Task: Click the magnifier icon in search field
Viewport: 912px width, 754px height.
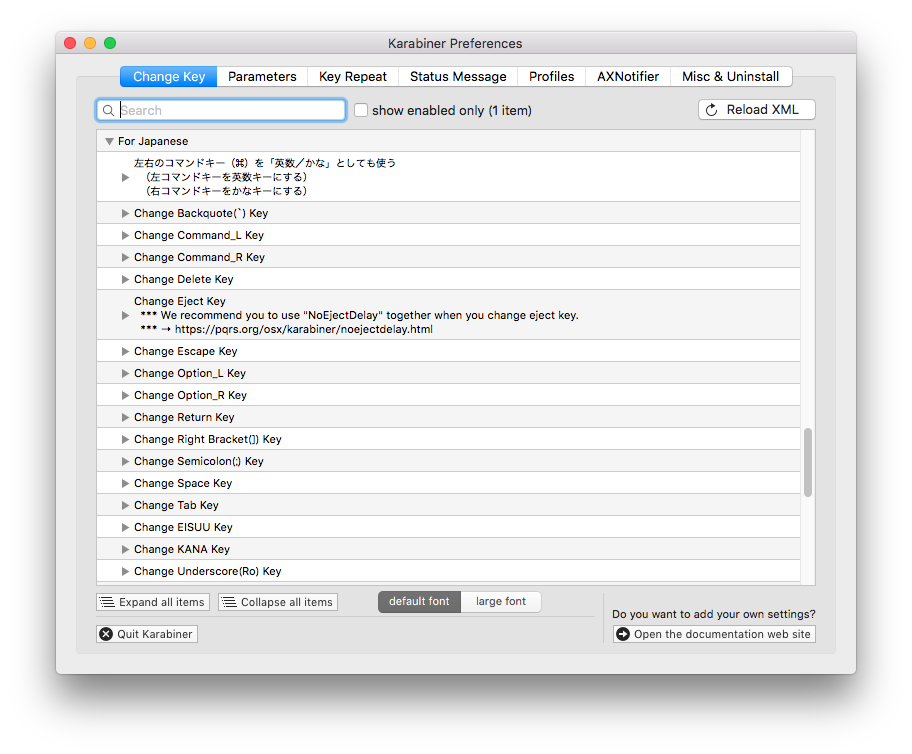Action: tap(108, 110)
